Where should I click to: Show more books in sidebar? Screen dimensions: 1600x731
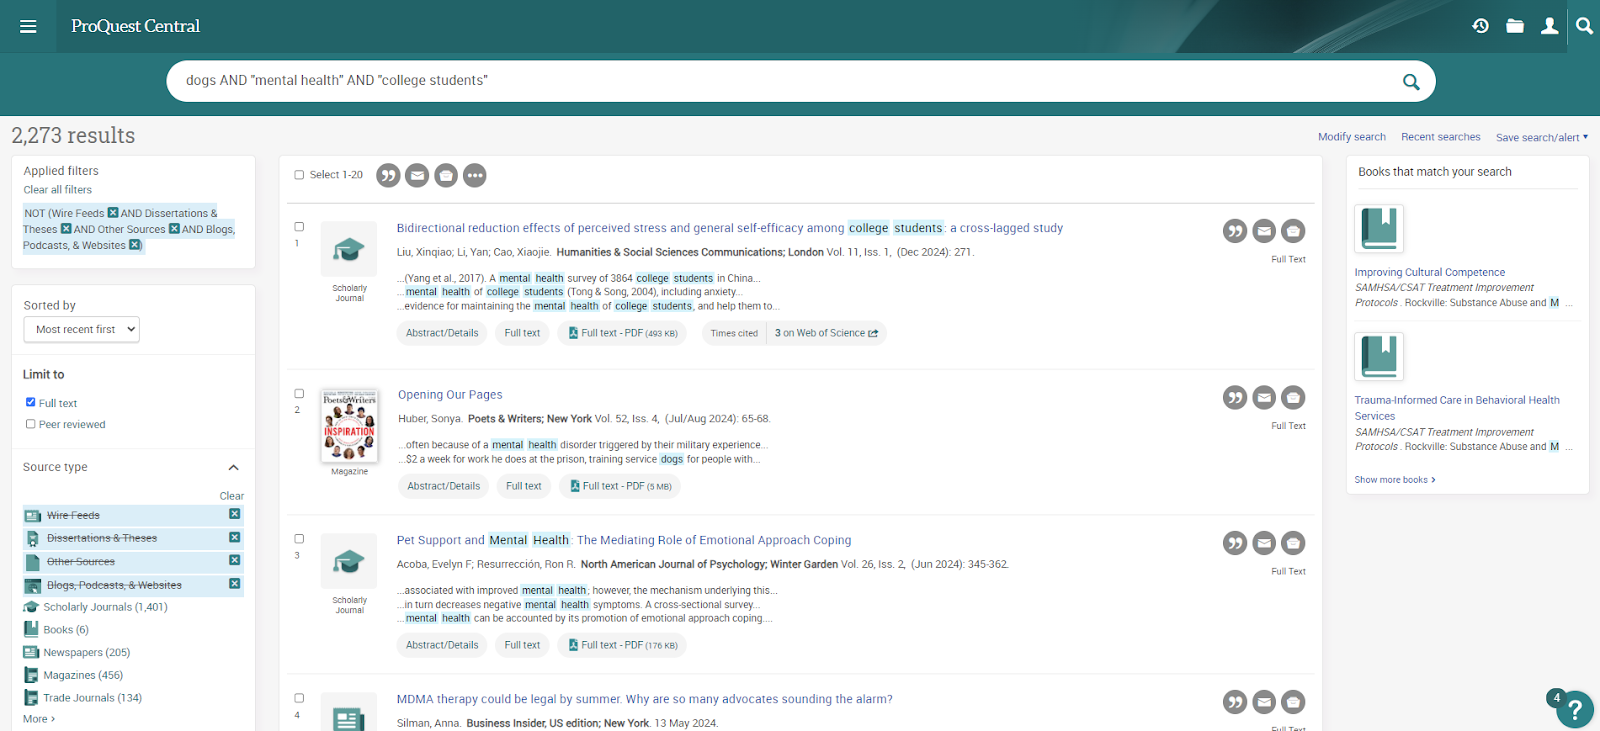[1395, 480]
